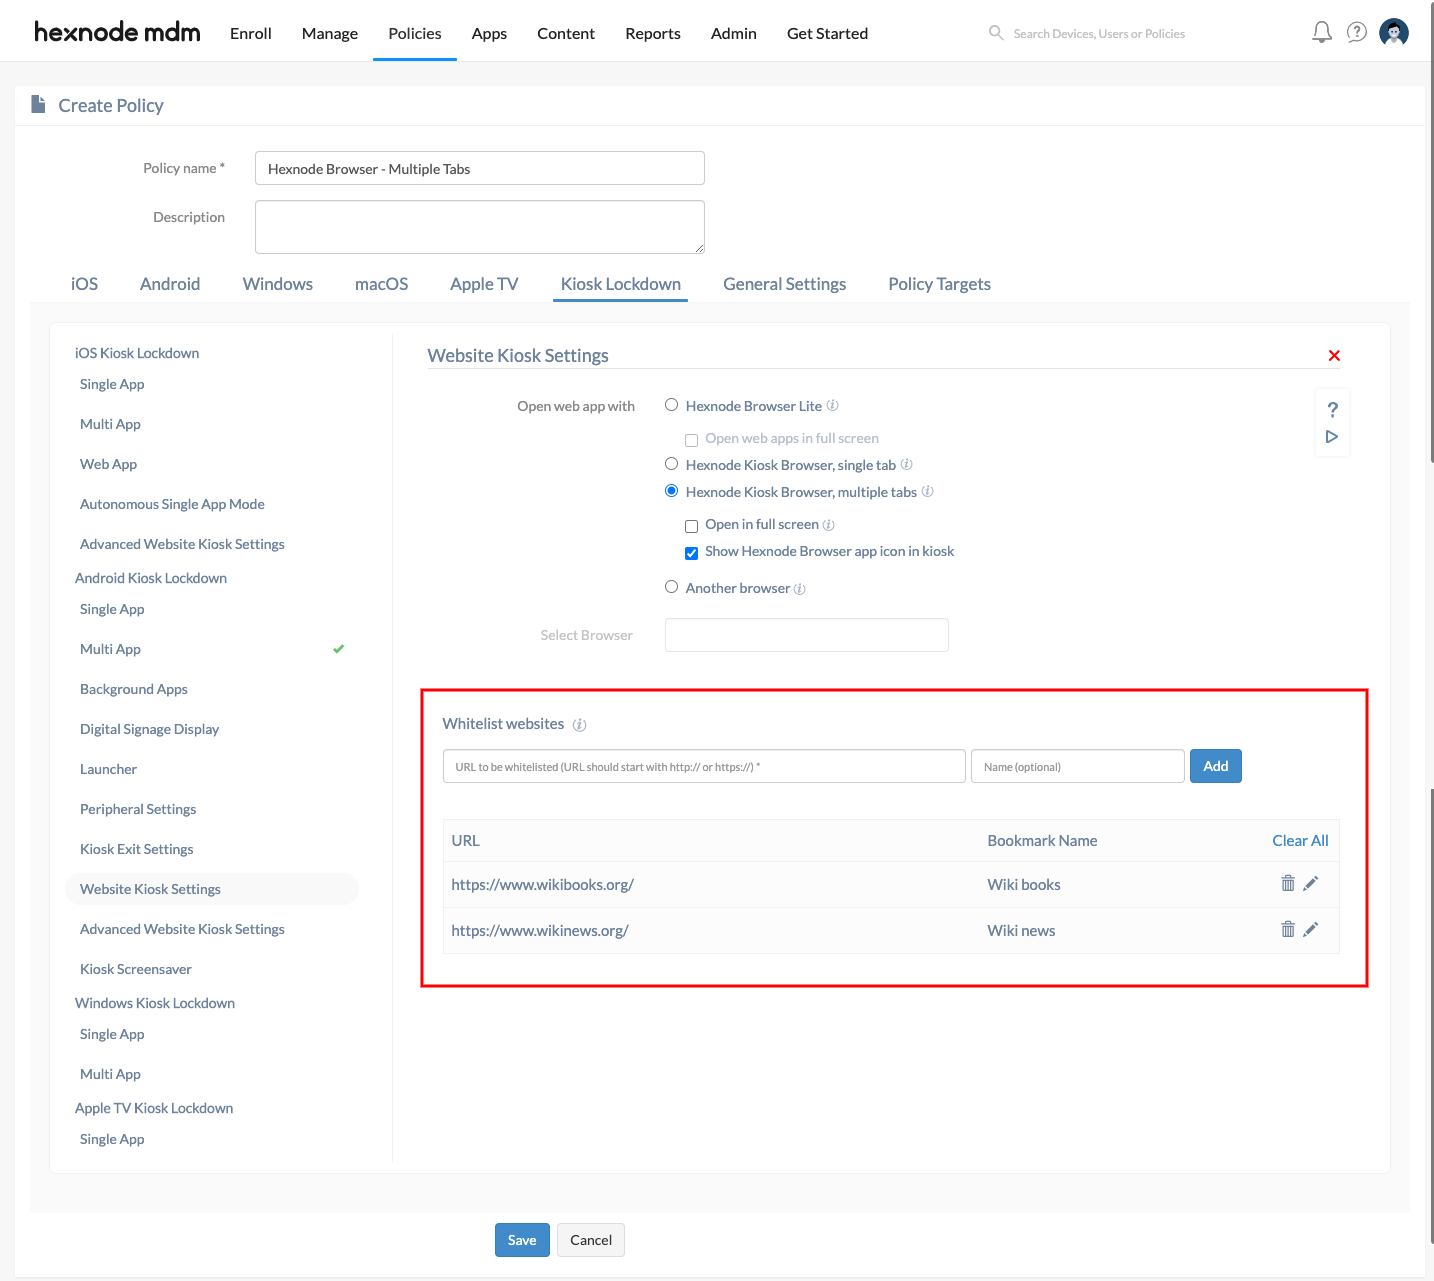Focus Search Devices, Users or Policies box

[1100, 33]
